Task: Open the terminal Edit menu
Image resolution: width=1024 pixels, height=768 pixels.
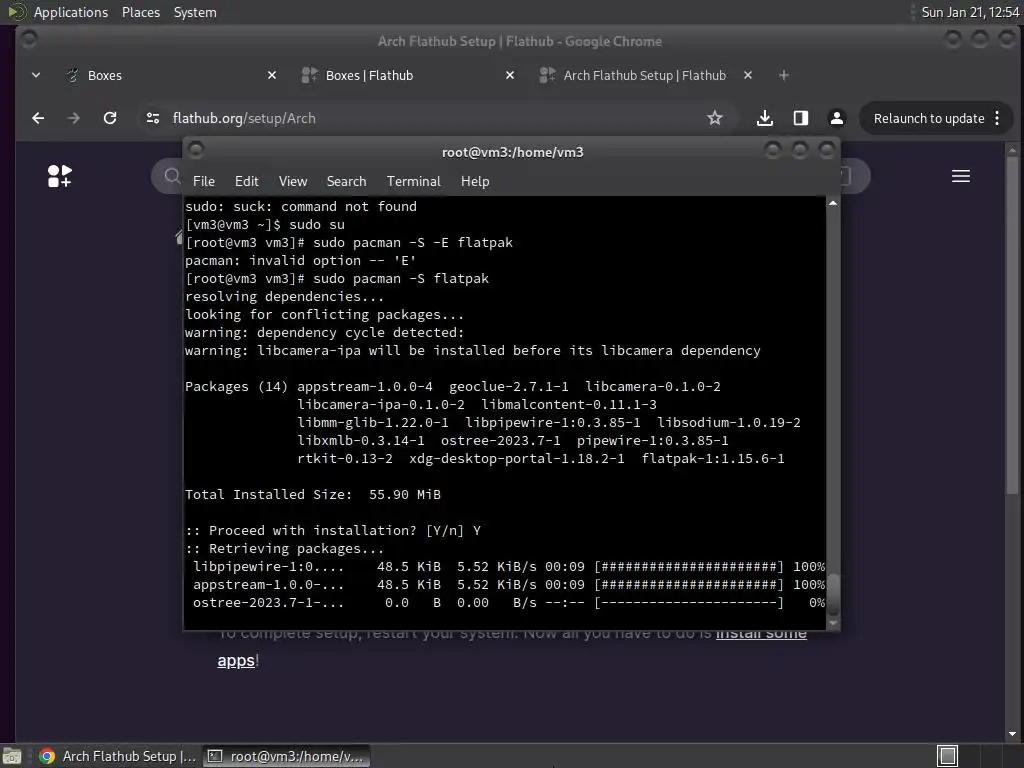Action: point(247,182)
